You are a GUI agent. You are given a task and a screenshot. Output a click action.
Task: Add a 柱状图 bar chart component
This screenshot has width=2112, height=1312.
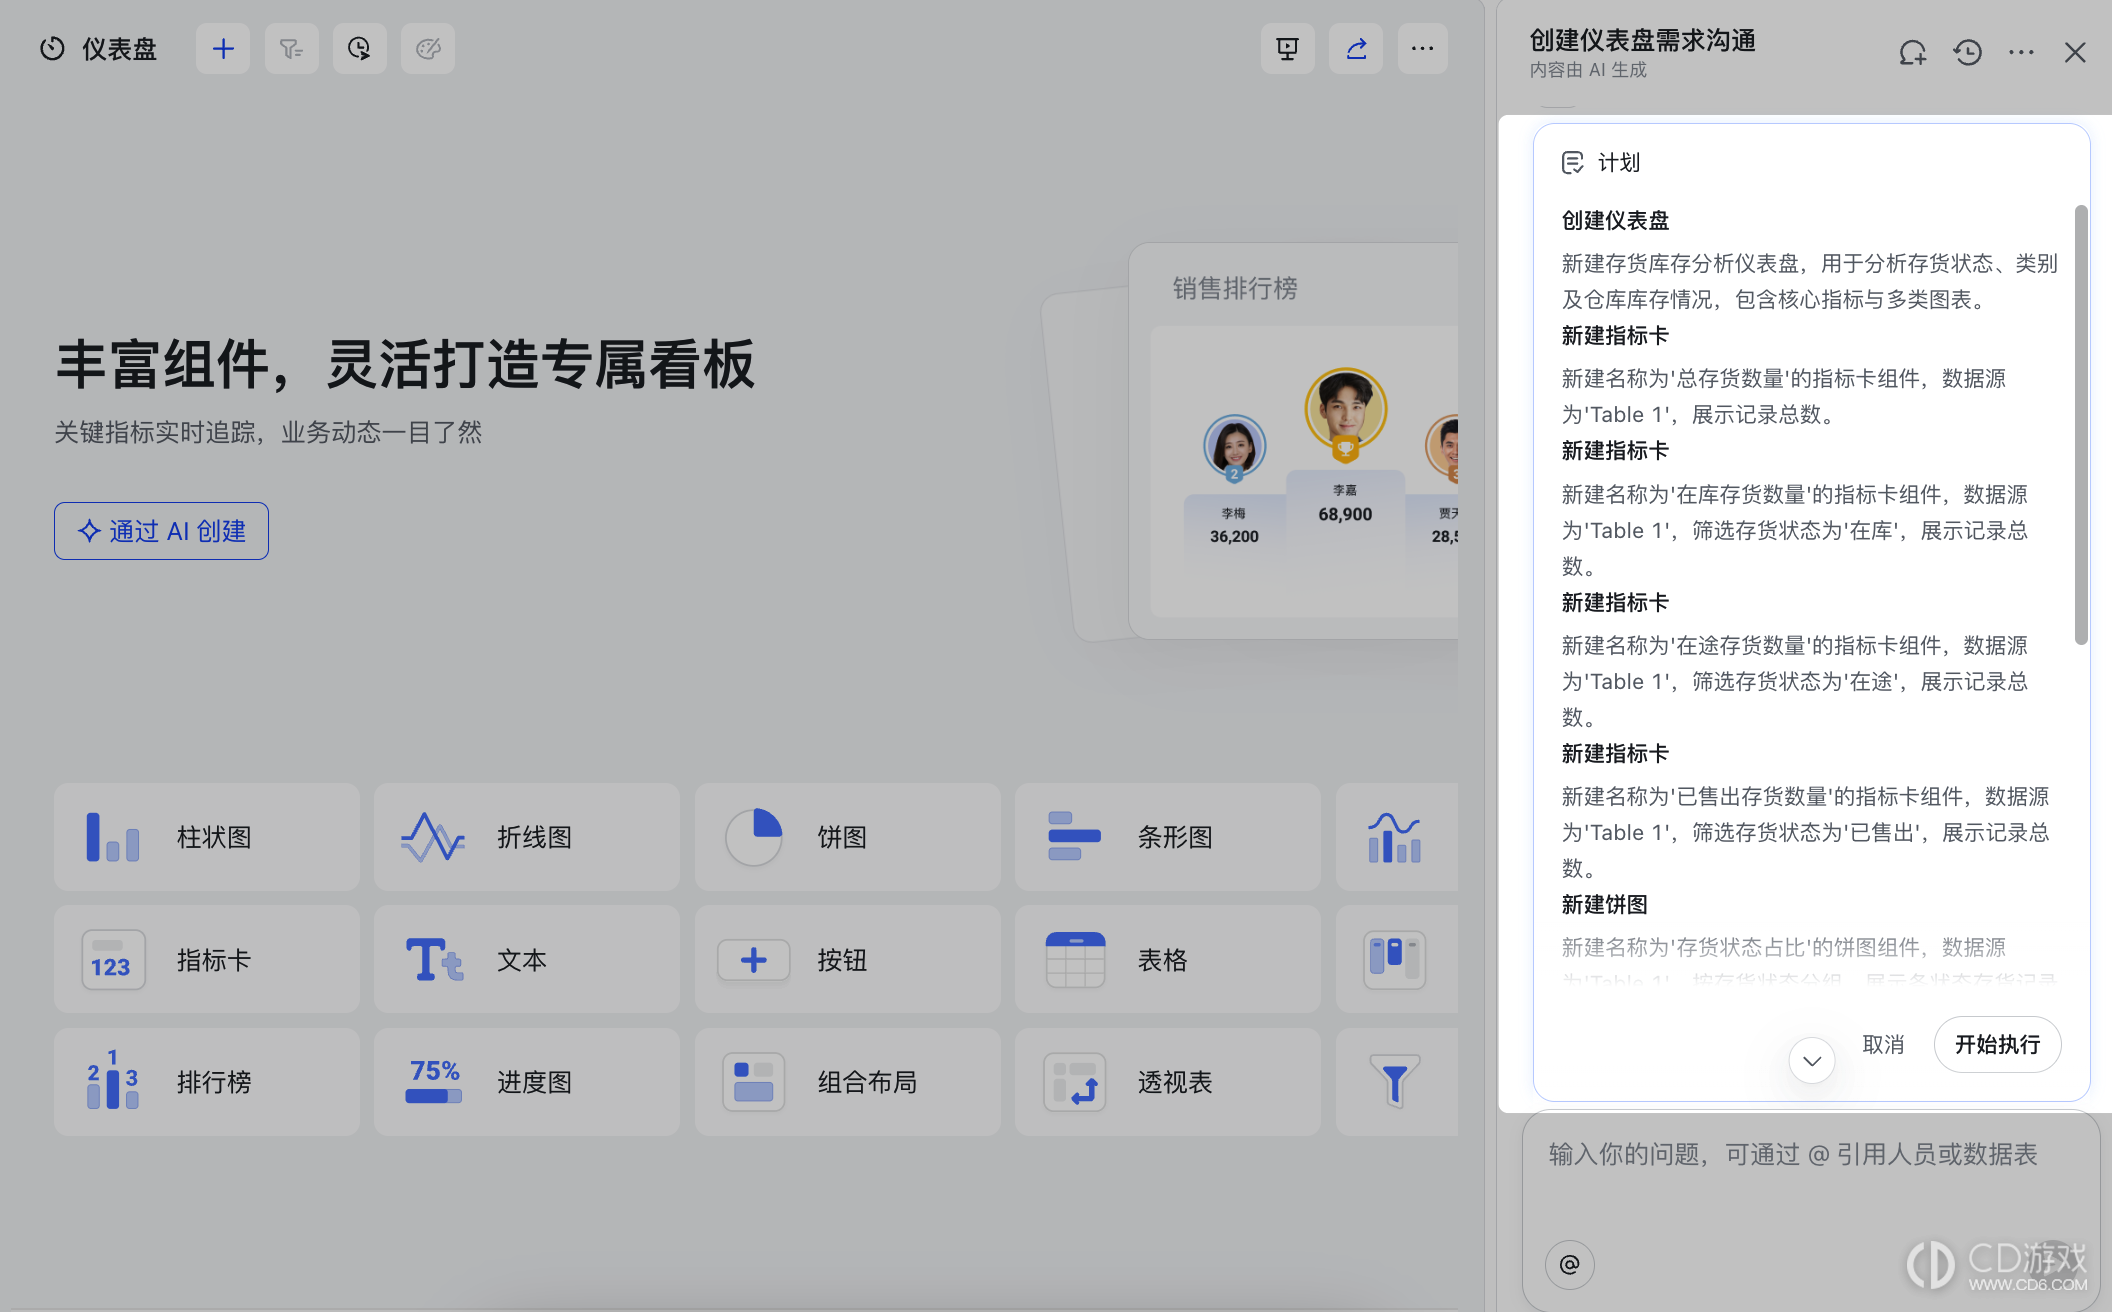(x=207, y=837)
